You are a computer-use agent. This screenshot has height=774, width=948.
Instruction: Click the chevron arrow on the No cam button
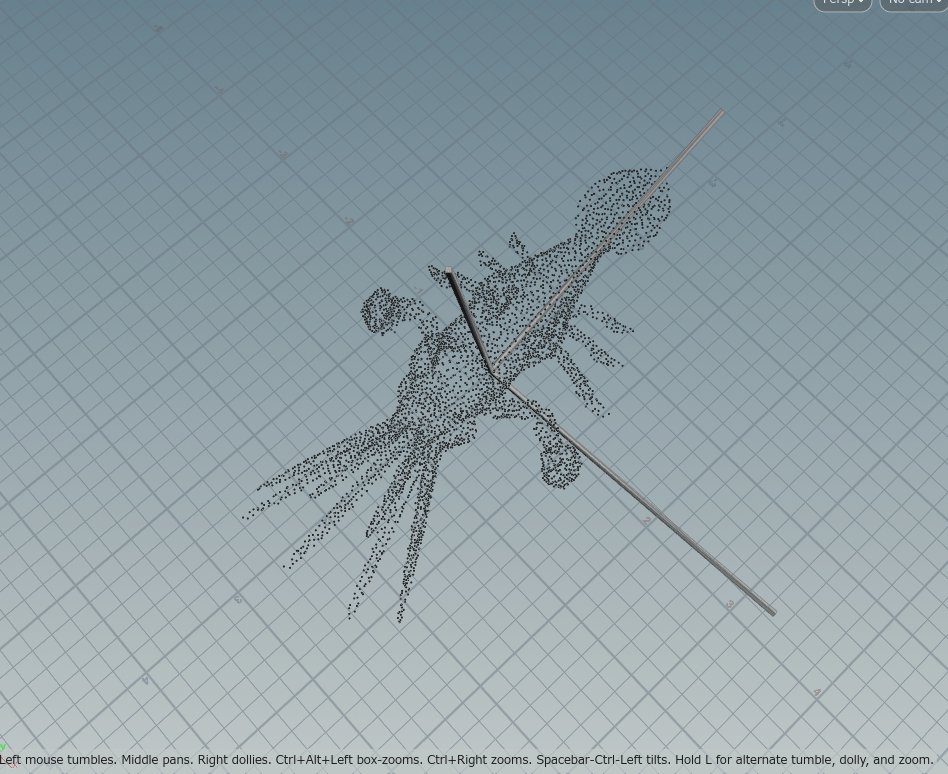pos(938,4)
